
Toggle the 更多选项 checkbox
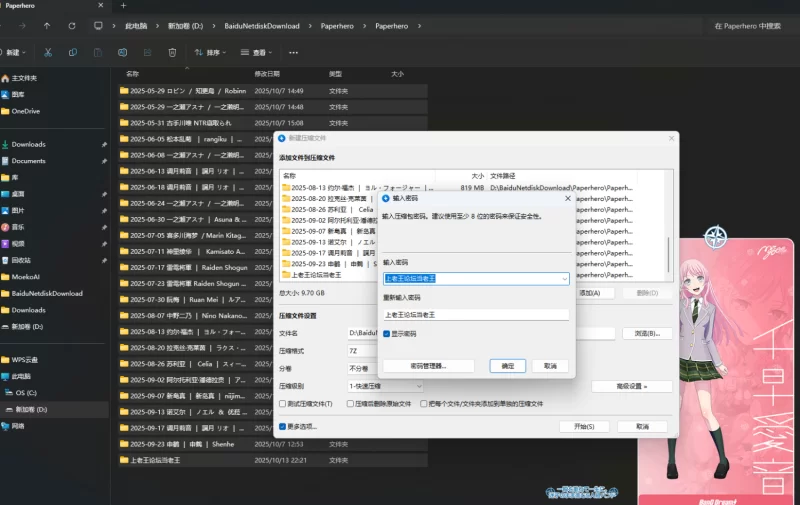point(283,426)
